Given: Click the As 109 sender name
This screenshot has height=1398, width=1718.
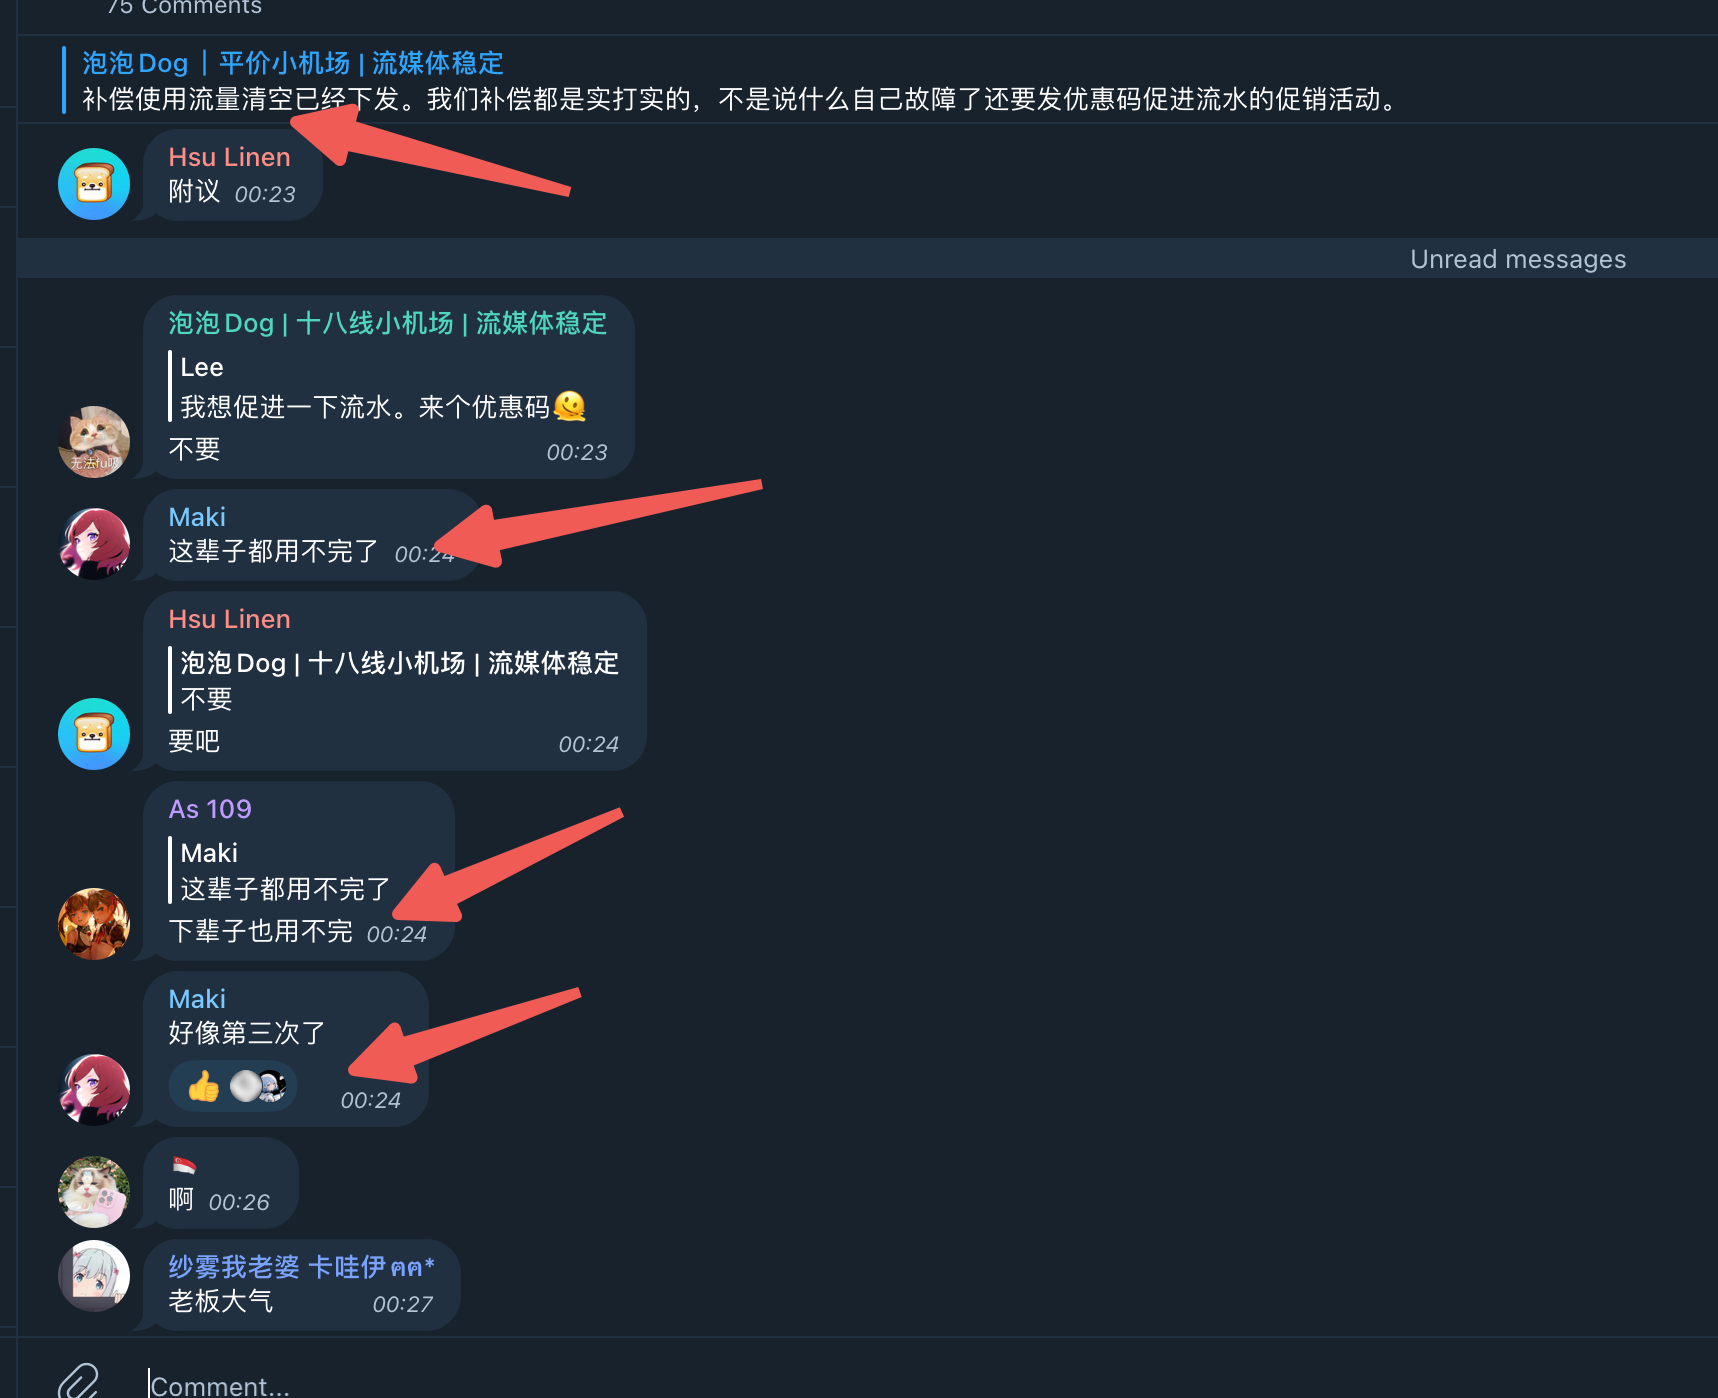Looking at the screenshot, I should [x=210, y=809].
